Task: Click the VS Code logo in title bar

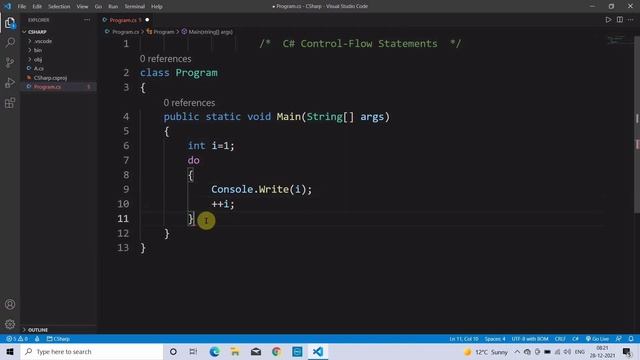Action: (x=7, y=6)
